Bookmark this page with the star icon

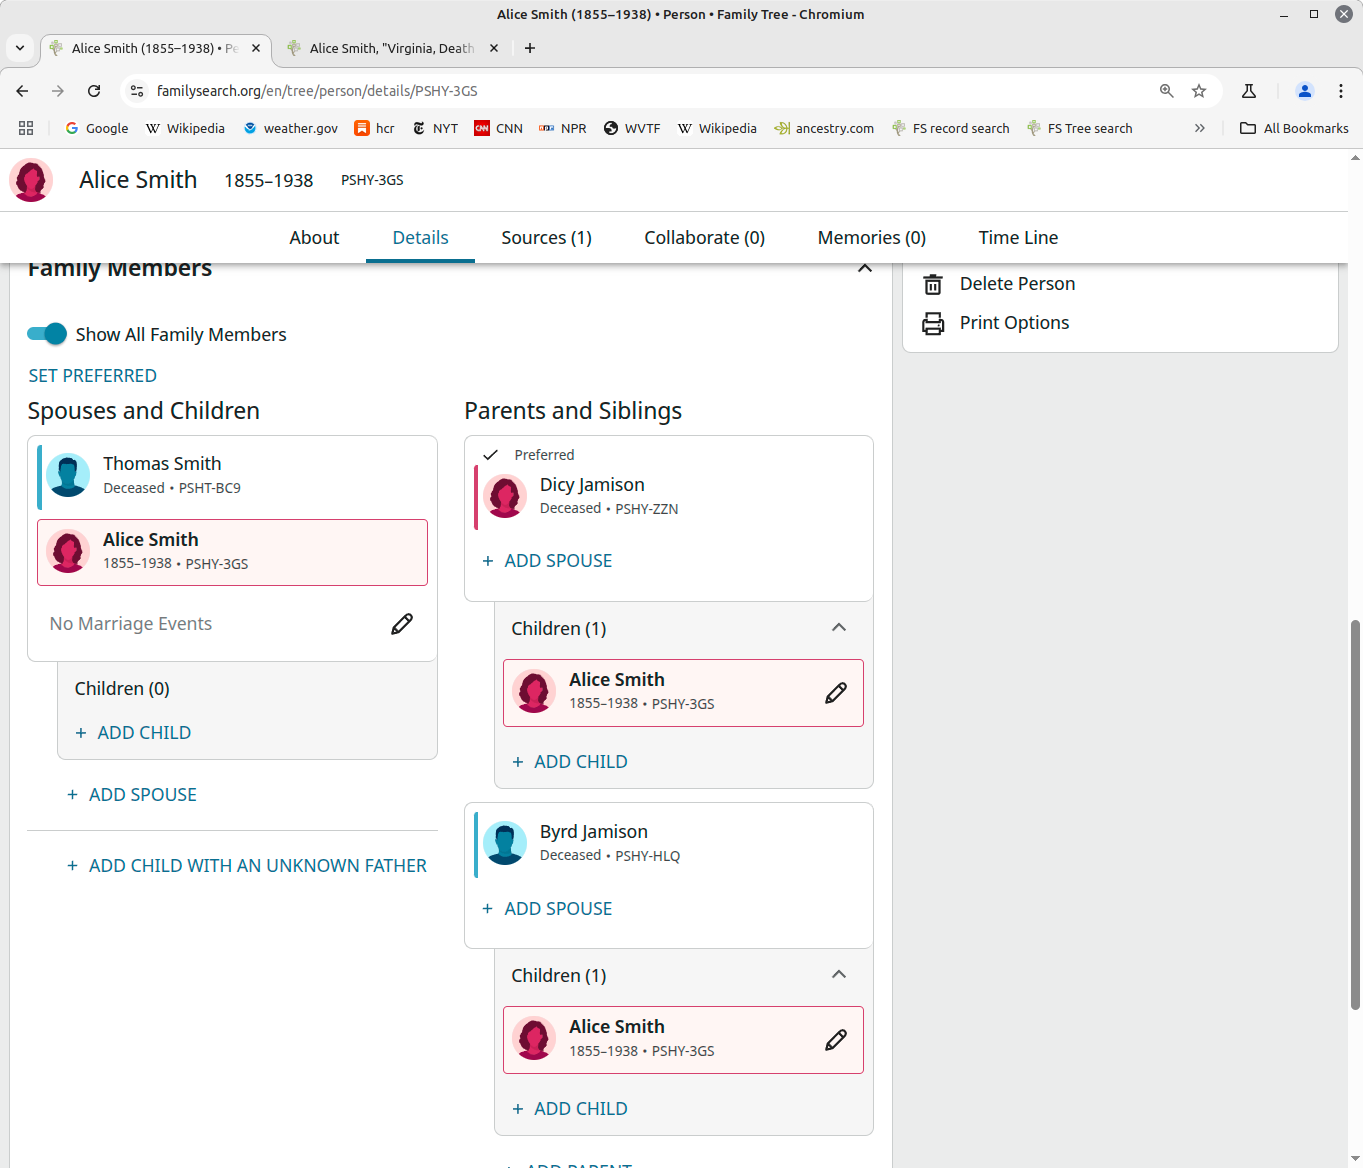[1199, 90]
